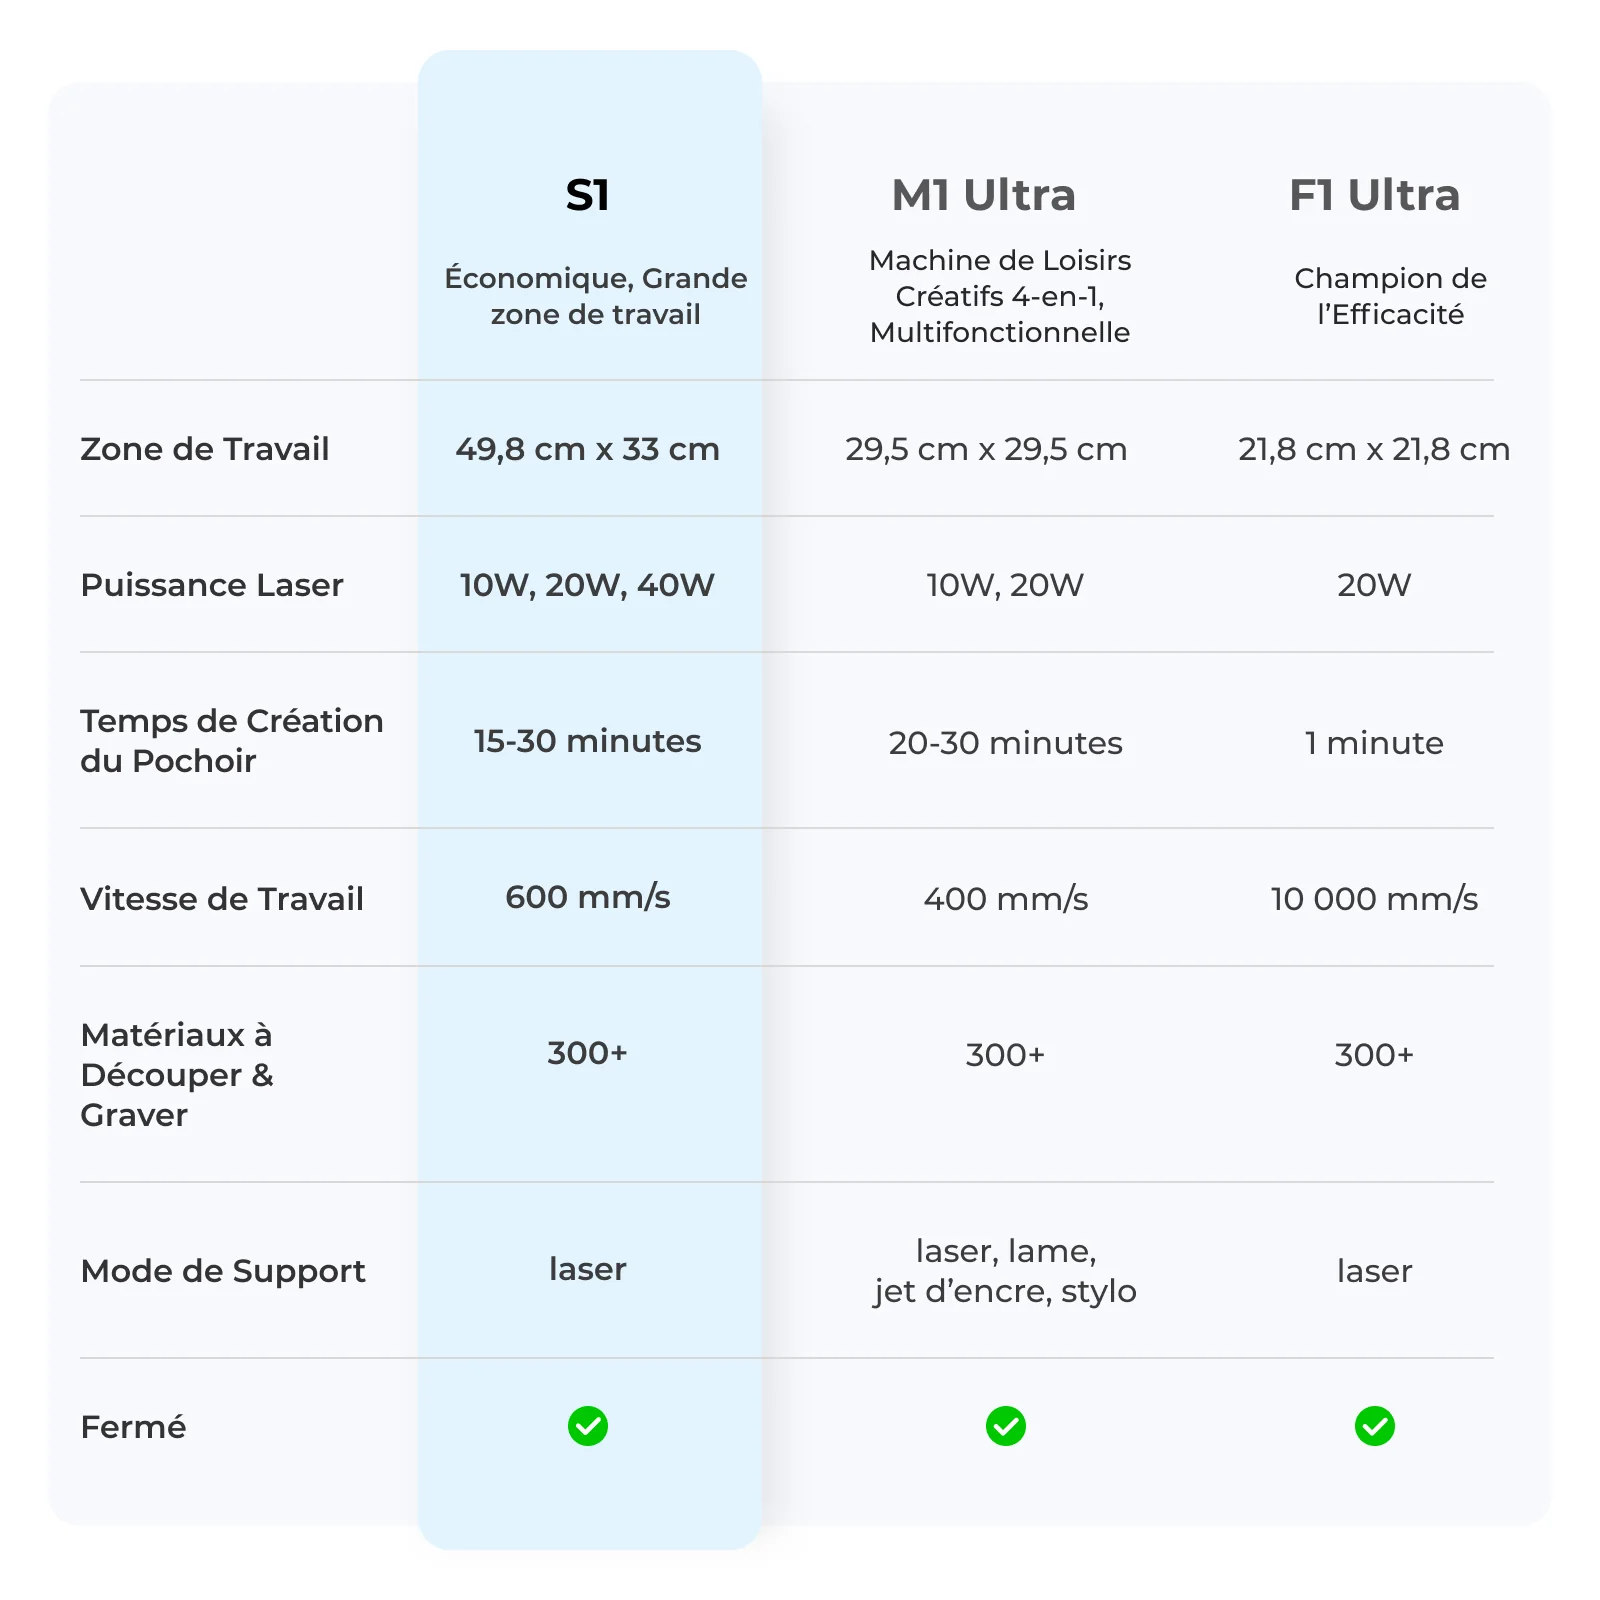Click "Temps de Création du Pochoir" label

[231, 741]
